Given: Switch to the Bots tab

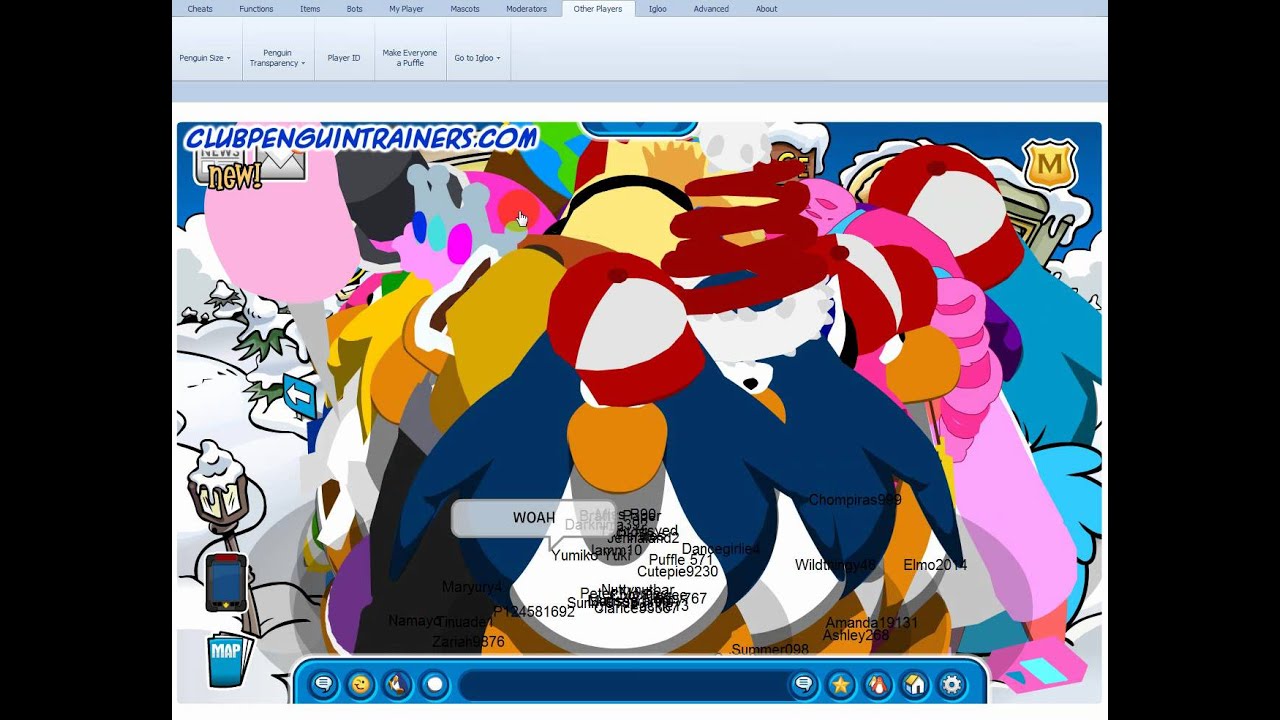Looking at the screenshot, I should click(355, 9).
